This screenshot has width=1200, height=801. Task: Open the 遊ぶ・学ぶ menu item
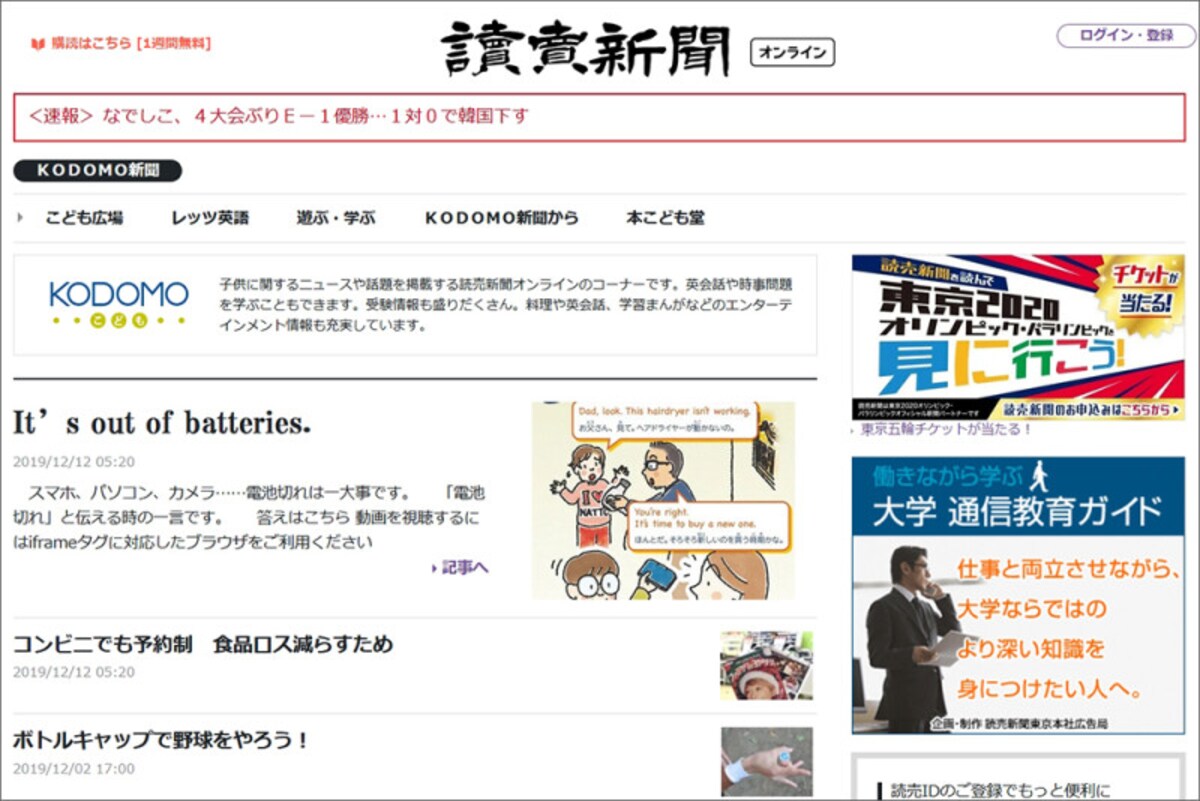click(x=336, y=217)
